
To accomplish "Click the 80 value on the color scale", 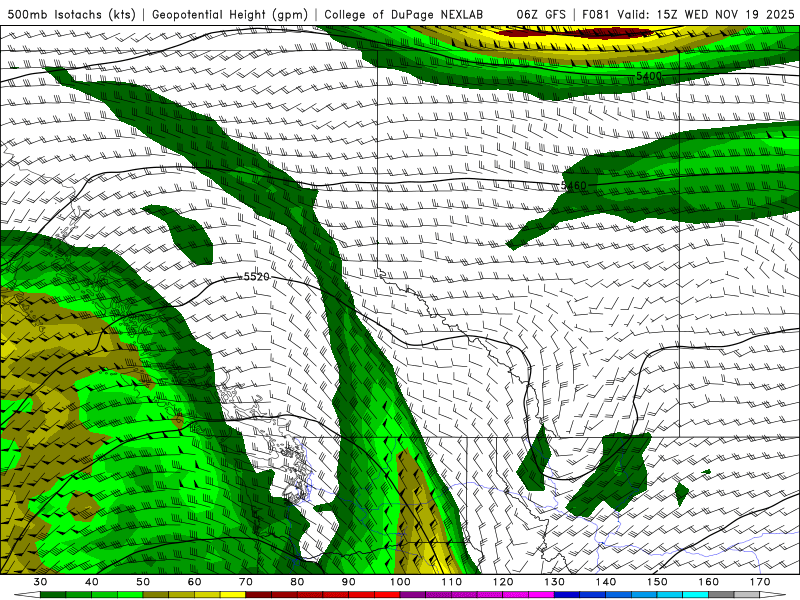I will click(297, 582).
